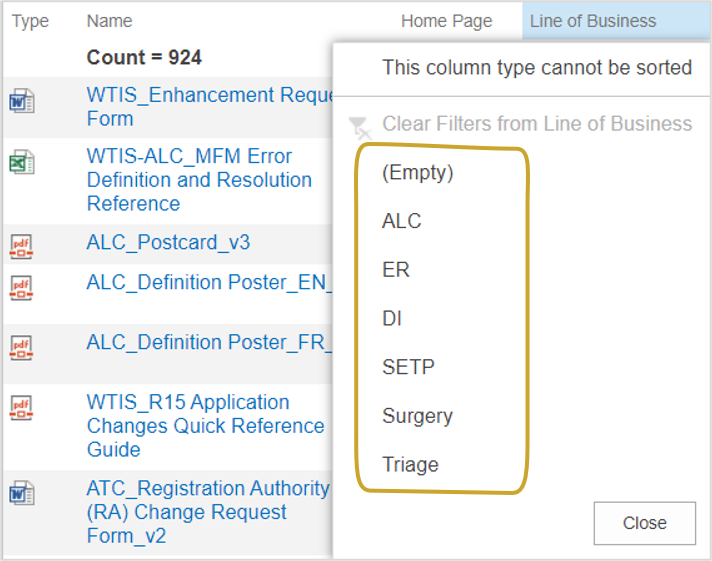This screenshot has height=561, width=712.
Task: Click the Home Page column header
Action: (x=446, y=21)
